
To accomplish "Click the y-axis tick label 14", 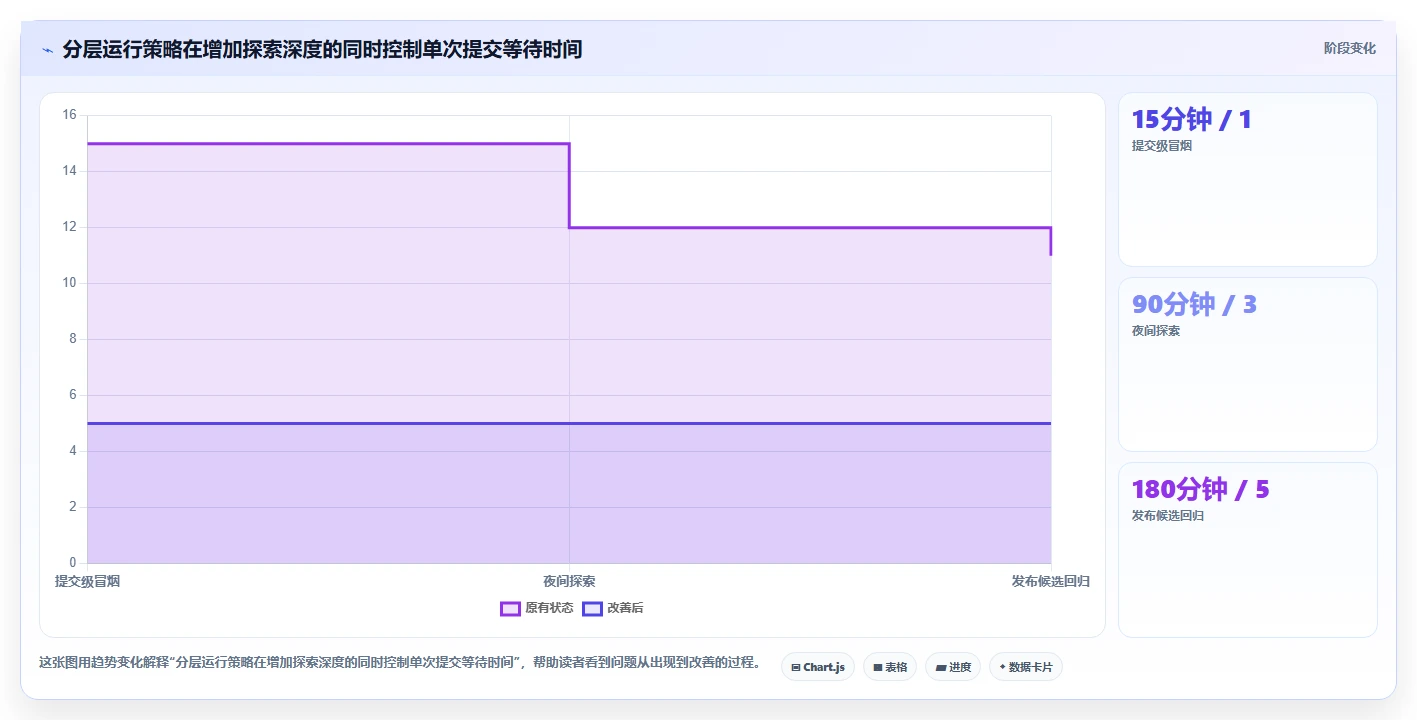I will click(x=69, y=171).
